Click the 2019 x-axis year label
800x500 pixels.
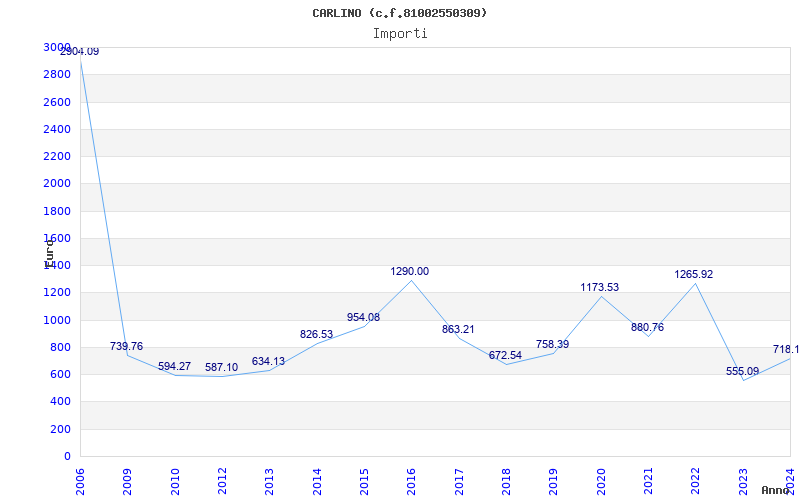pos(554,482)
